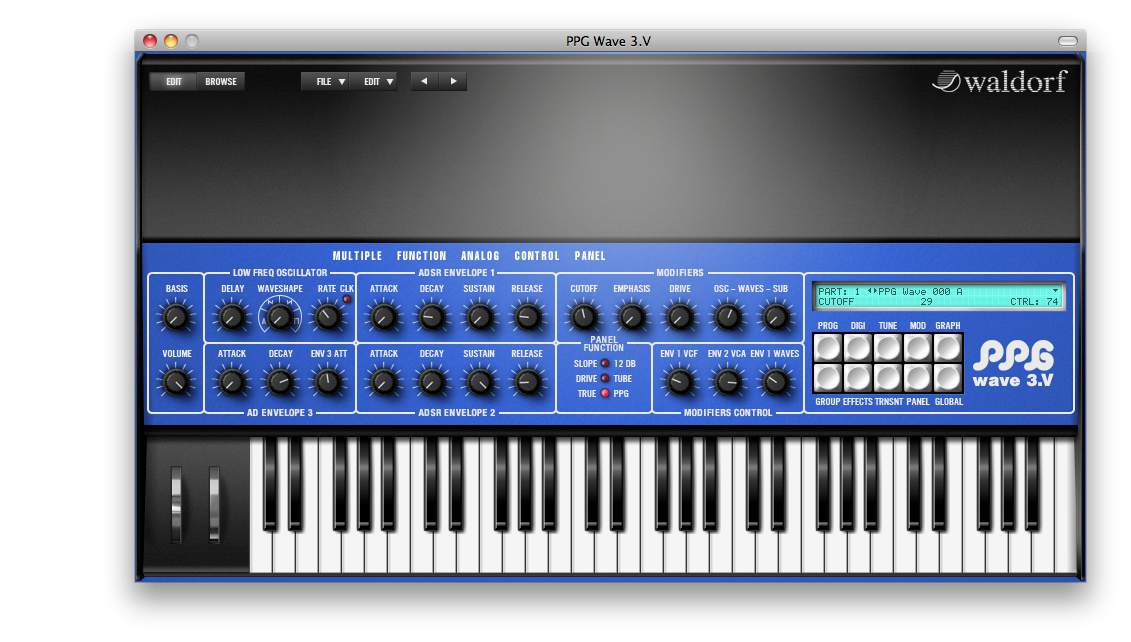The width and height of the screenshot is (1131, 642).
Task: Click ADSR Envelope 1 RELEASE knob
Action: pos(527,317)
